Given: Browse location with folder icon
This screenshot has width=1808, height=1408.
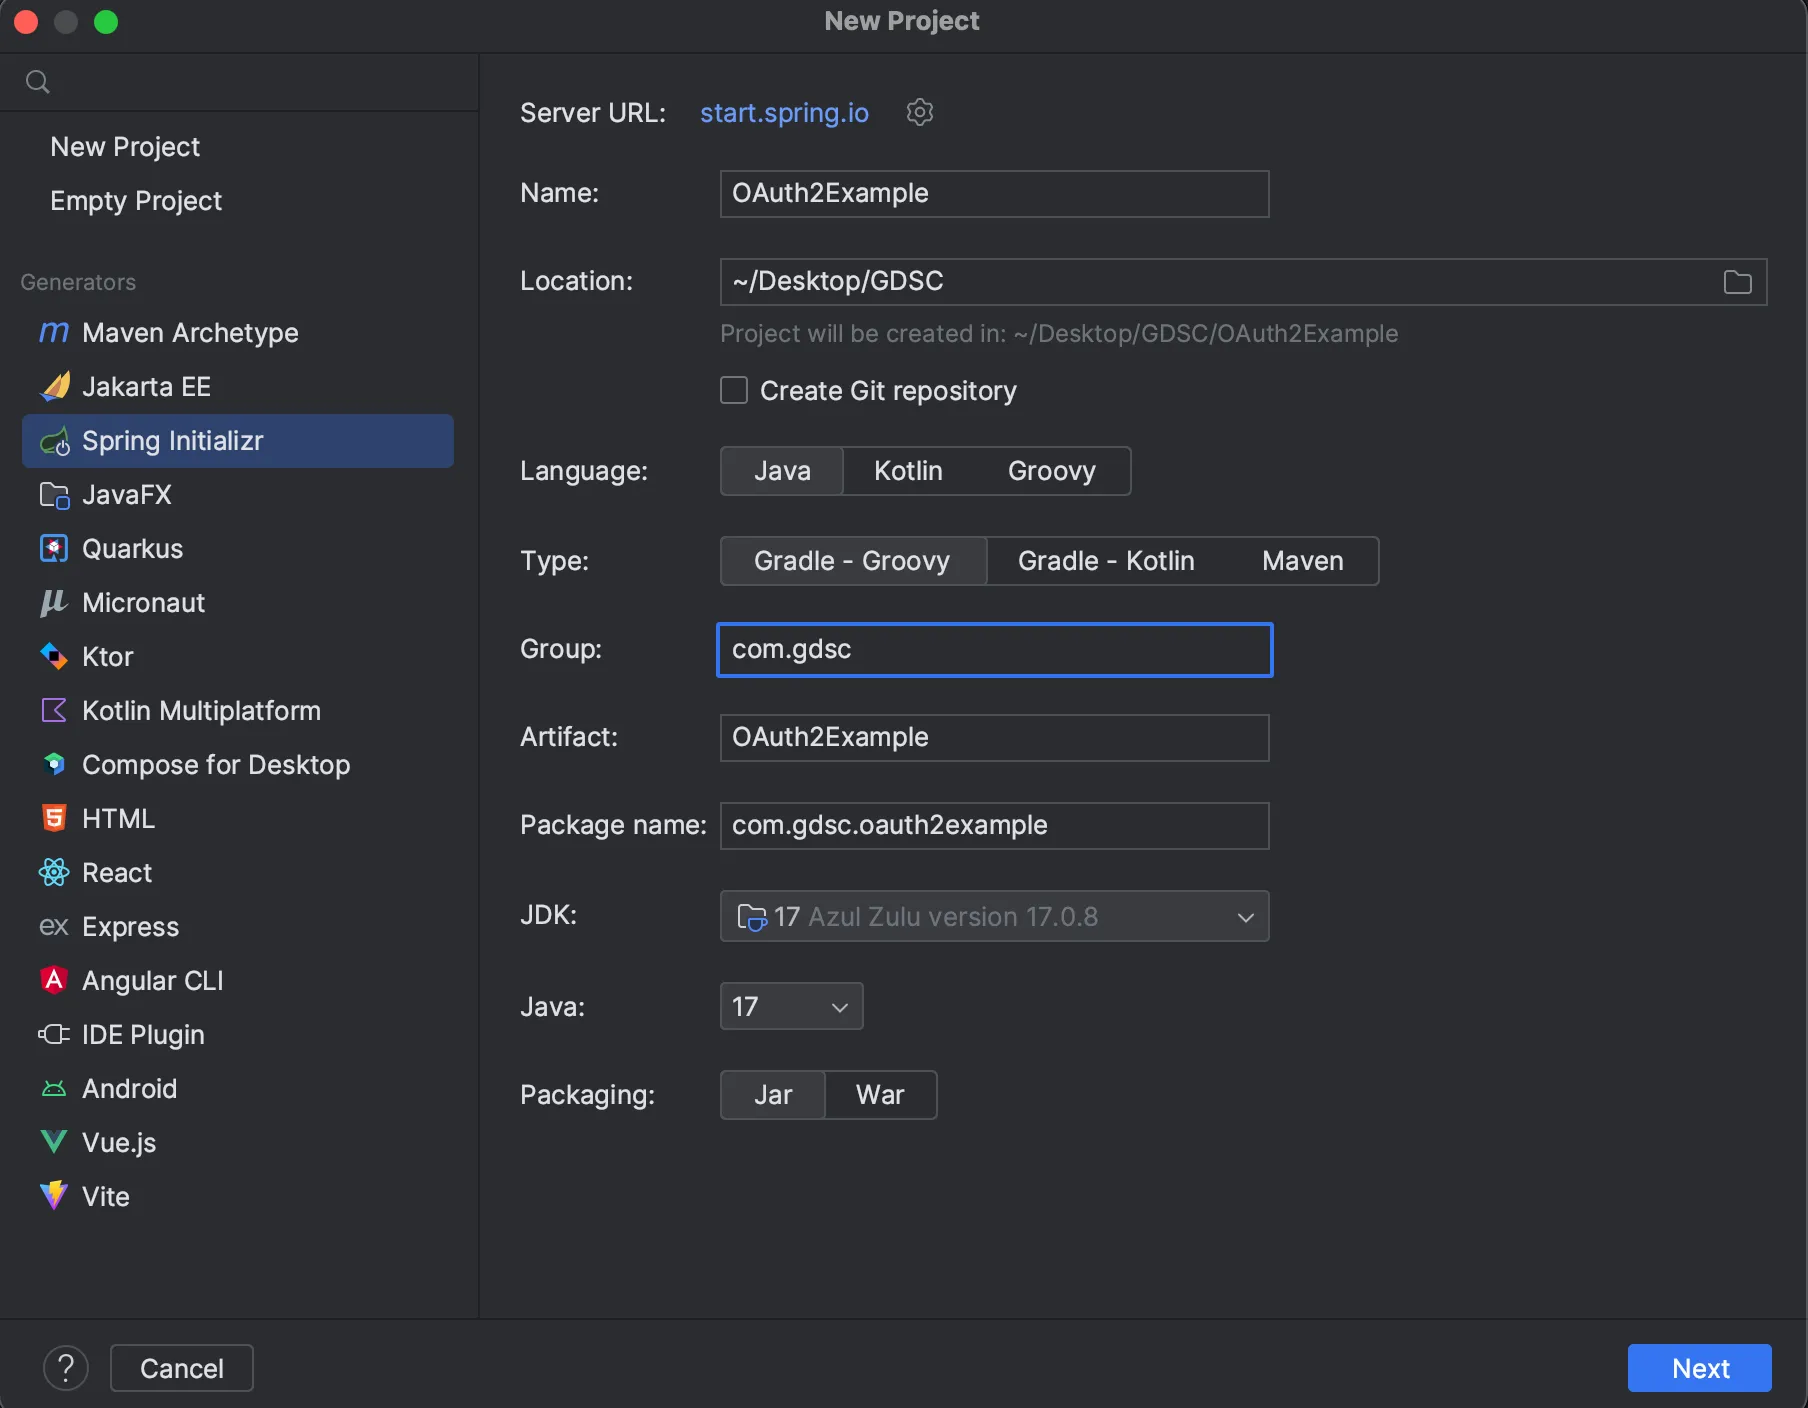Looking at the screenshot, I should pos(1738,282).
